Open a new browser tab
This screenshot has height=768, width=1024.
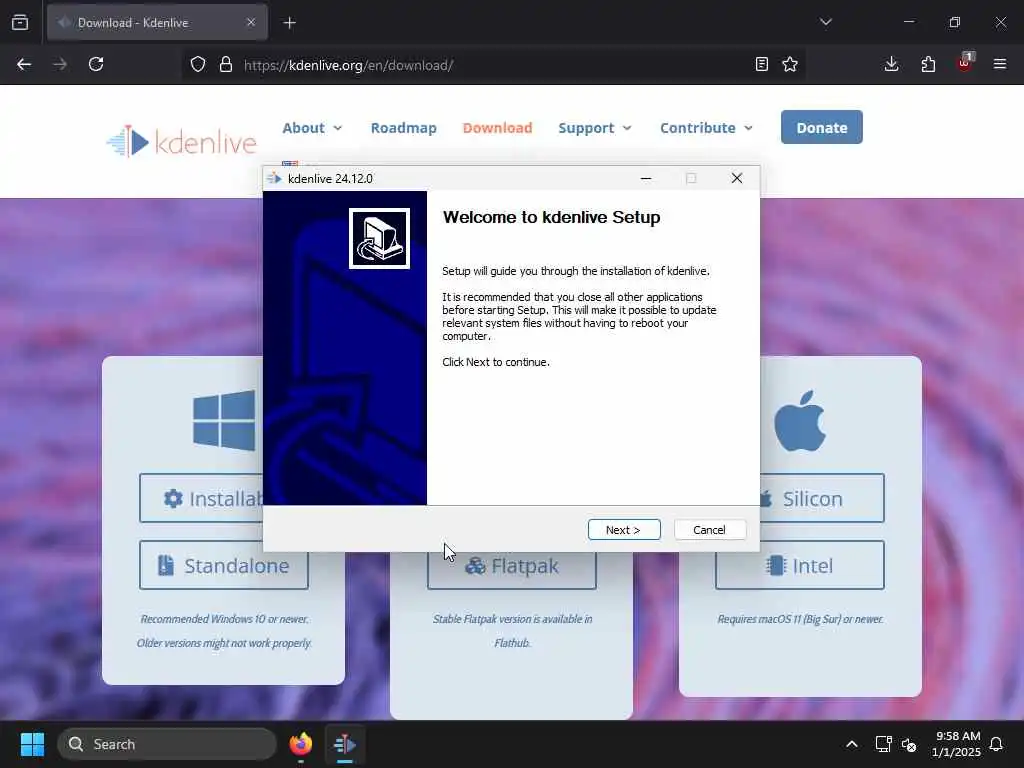tap(289, 23)
